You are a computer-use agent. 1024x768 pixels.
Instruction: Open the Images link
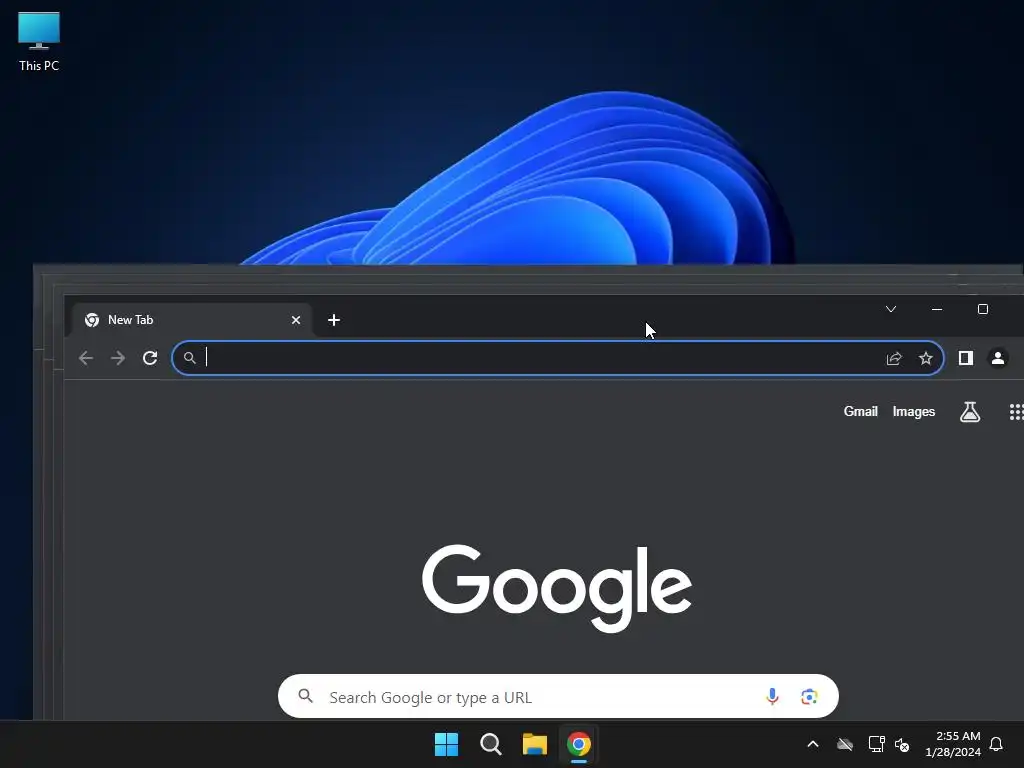tap(914, 411)
